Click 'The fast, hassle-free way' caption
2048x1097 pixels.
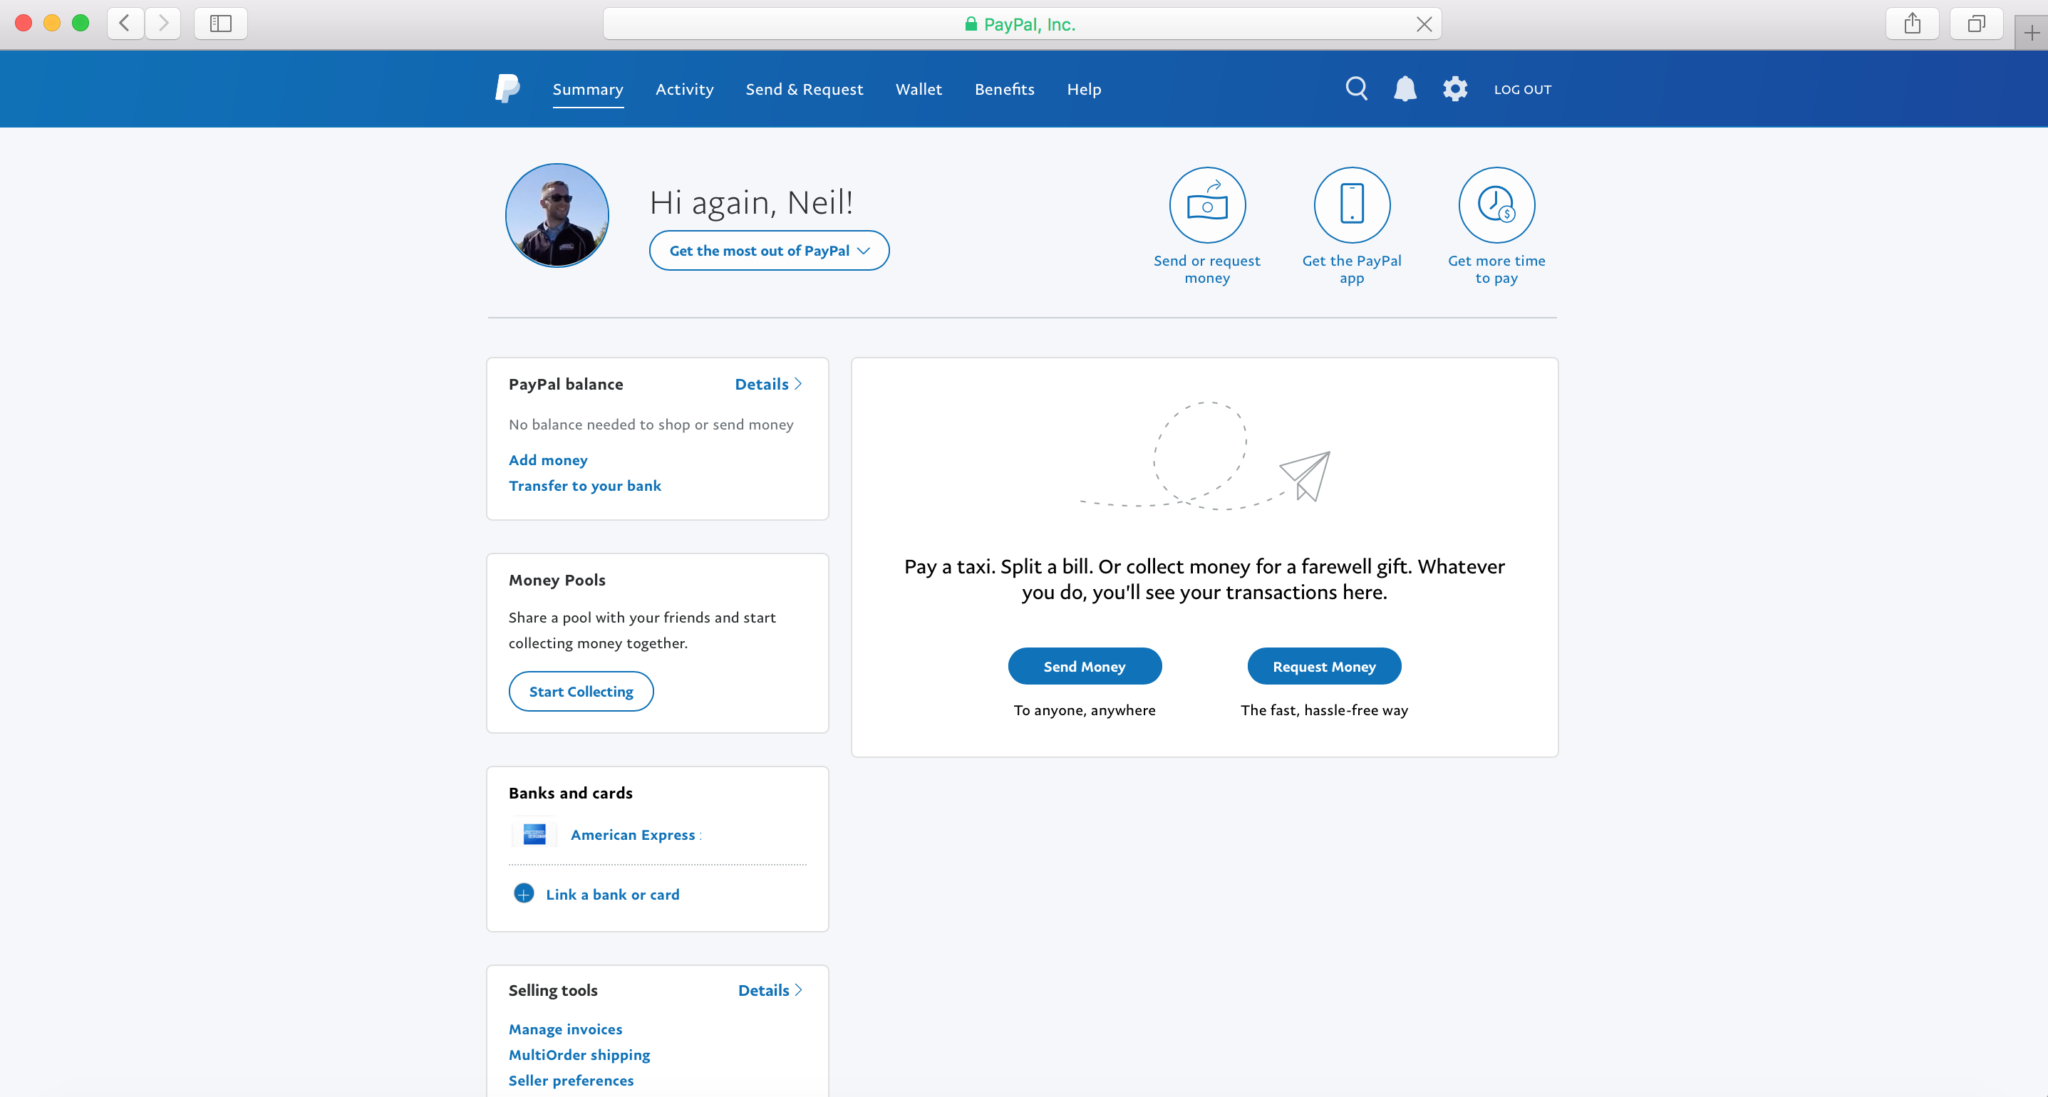point(1324,710)
